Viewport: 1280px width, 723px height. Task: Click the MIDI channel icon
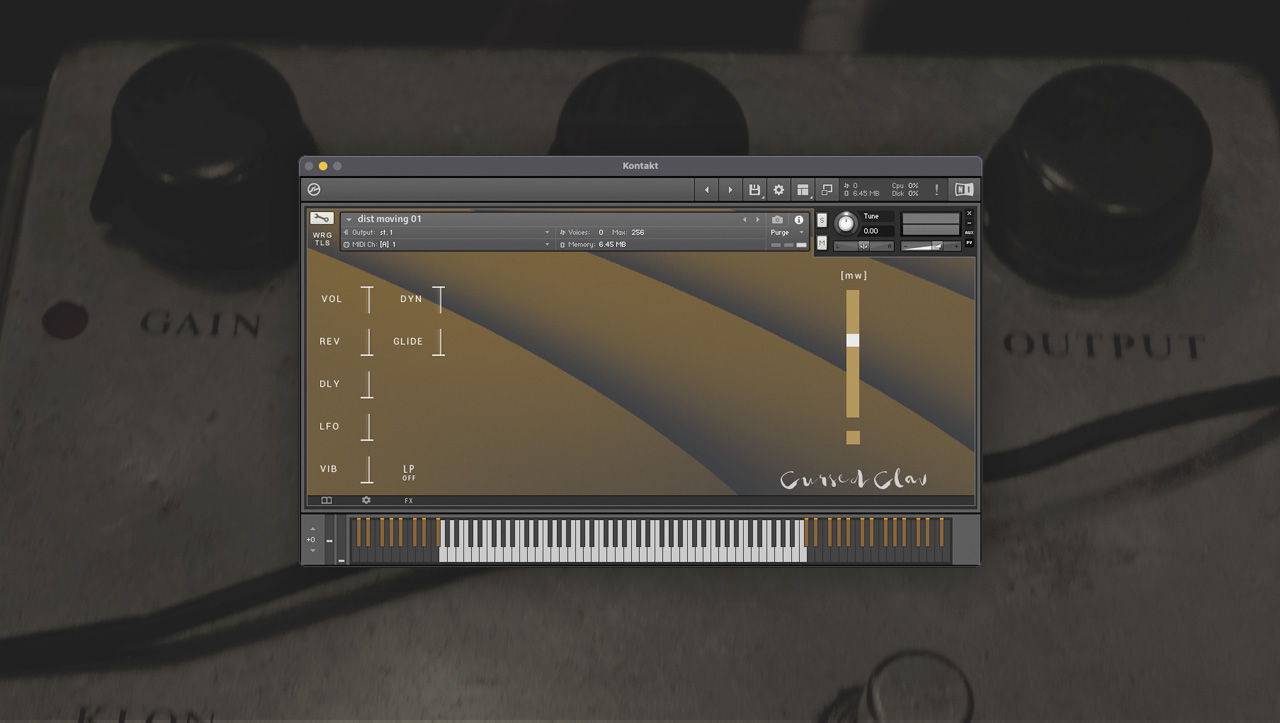pos(347,244)
